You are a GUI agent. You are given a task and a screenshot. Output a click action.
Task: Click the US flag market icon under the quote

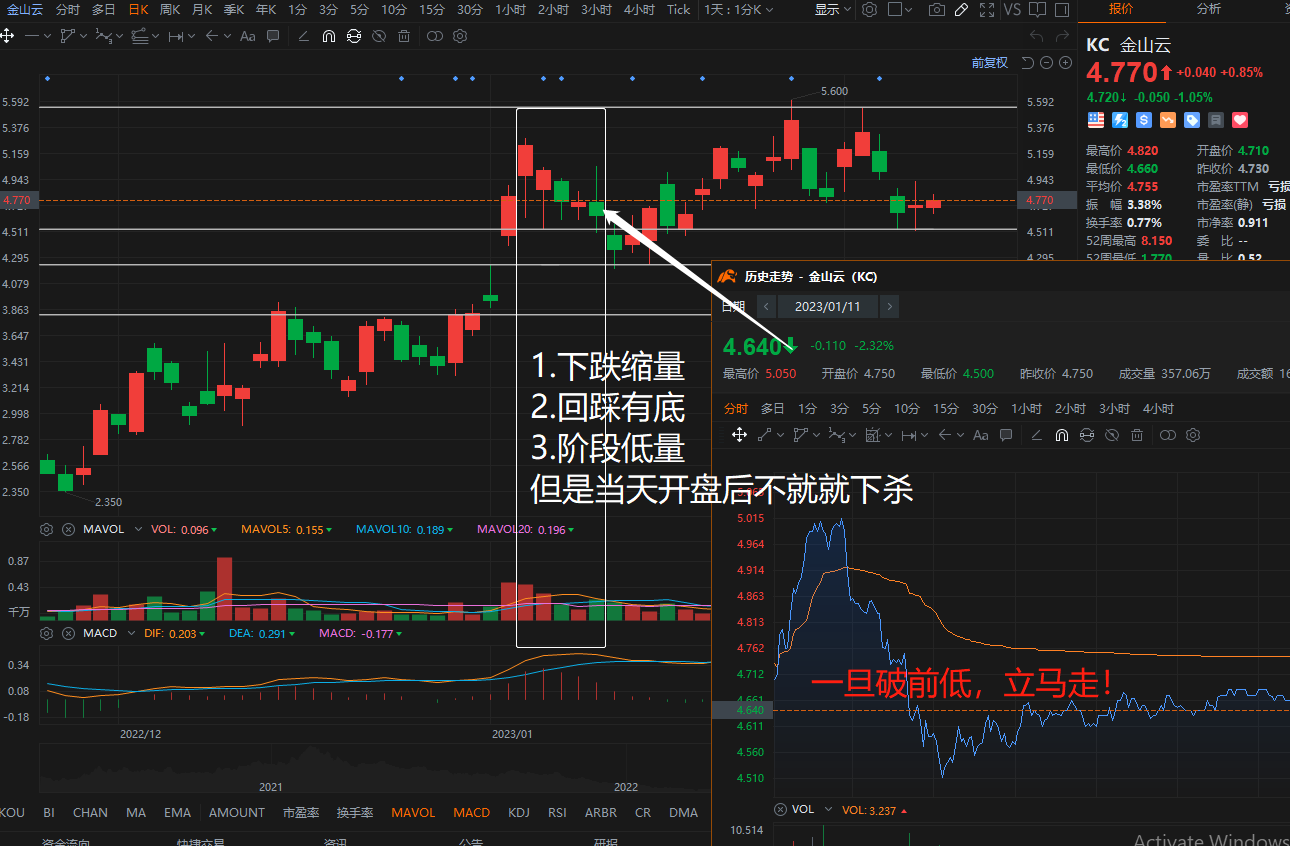[x=1096, y=120]
